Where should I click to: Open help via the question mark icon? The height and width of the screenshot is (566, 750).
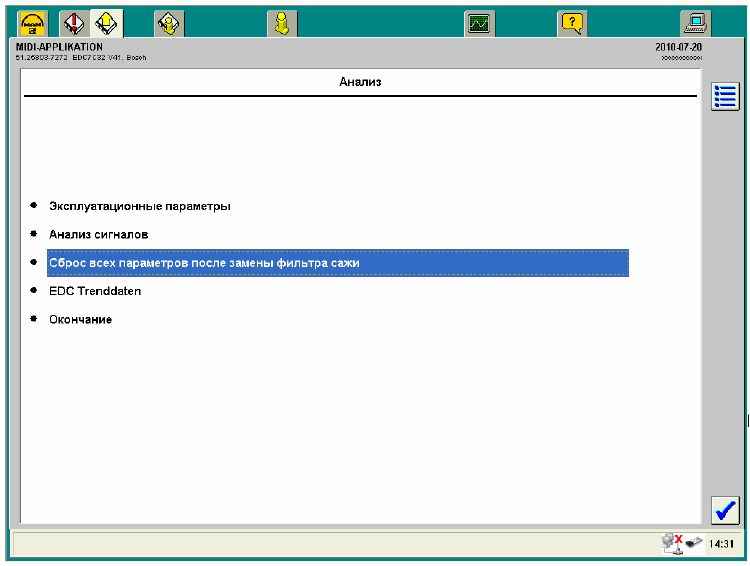(x=572, y=22)
